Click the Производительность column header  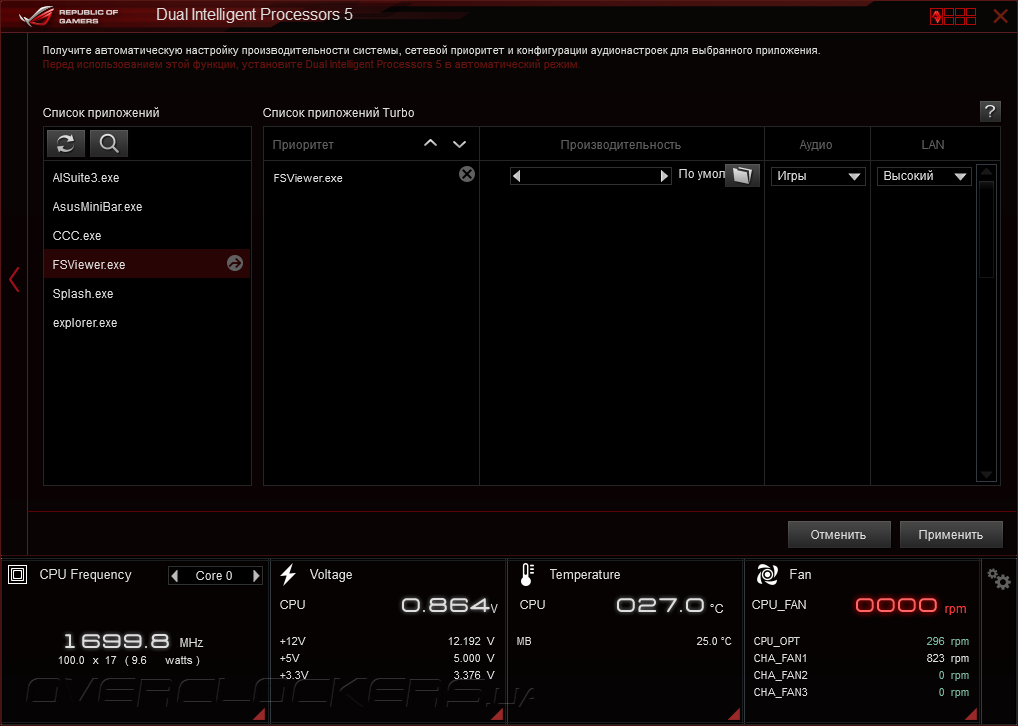point(621,145)
